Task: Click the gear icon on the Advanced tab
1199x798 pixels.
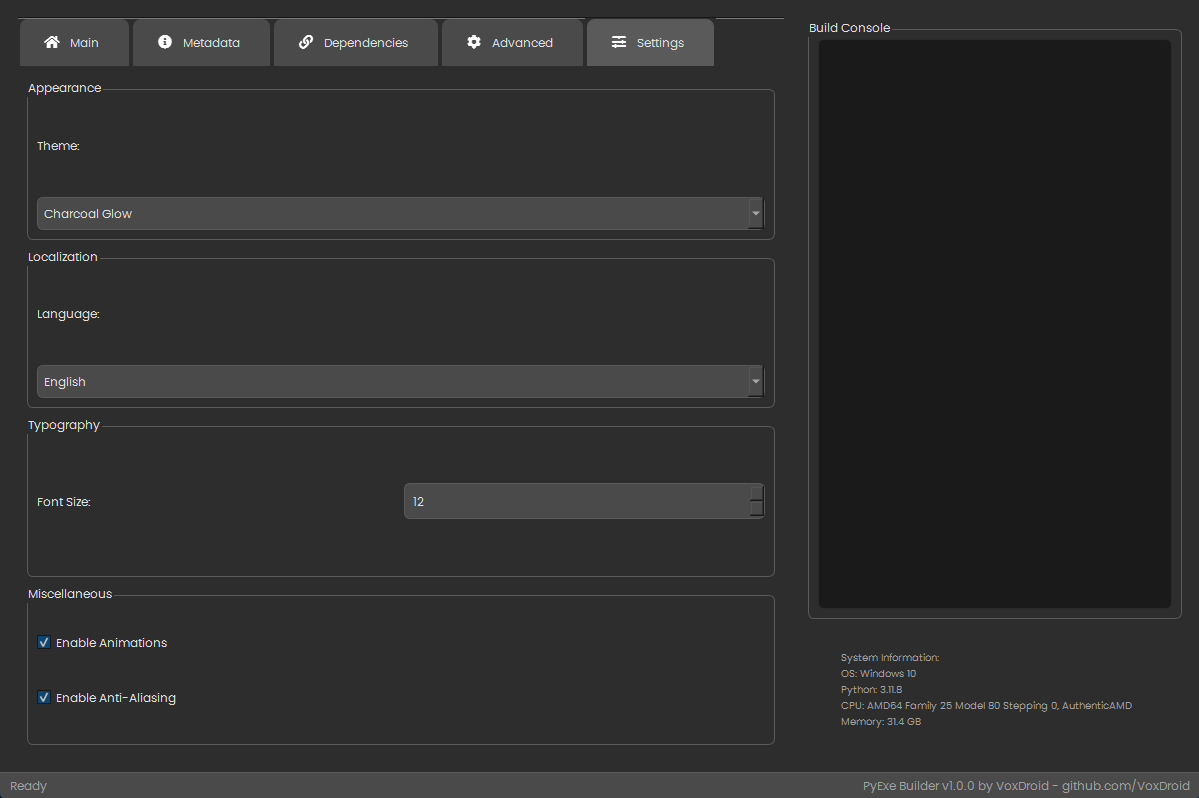Action: pyautogui.click(x=474, y=42)
